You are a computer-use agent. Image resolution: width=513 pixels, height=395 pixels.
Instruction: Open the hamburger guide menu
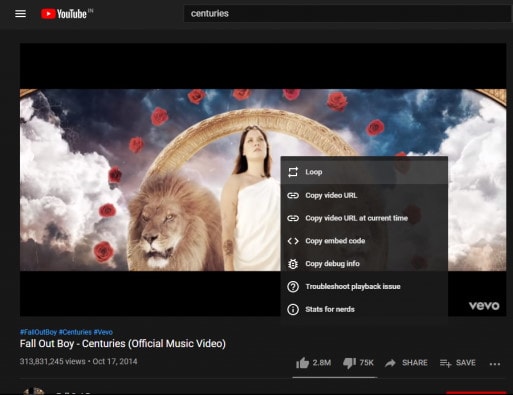point(20,14)
